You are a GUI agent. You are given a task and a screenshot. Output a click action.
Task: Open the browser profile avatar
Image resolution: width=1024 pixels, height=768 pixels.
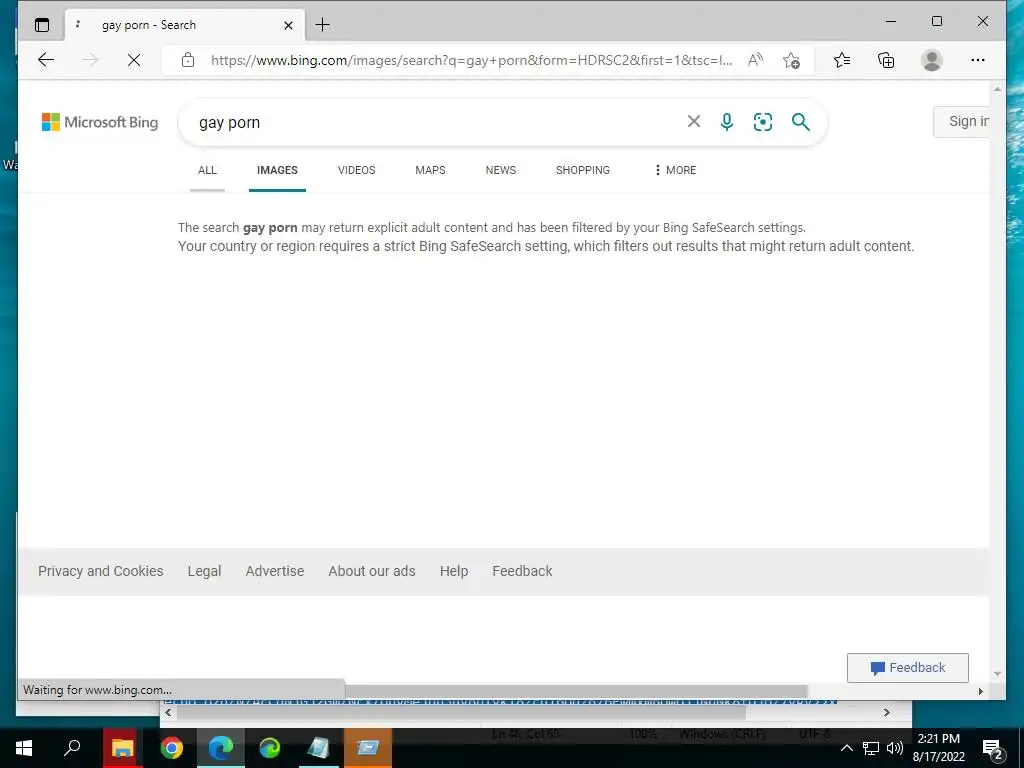(x=931, y=60)
